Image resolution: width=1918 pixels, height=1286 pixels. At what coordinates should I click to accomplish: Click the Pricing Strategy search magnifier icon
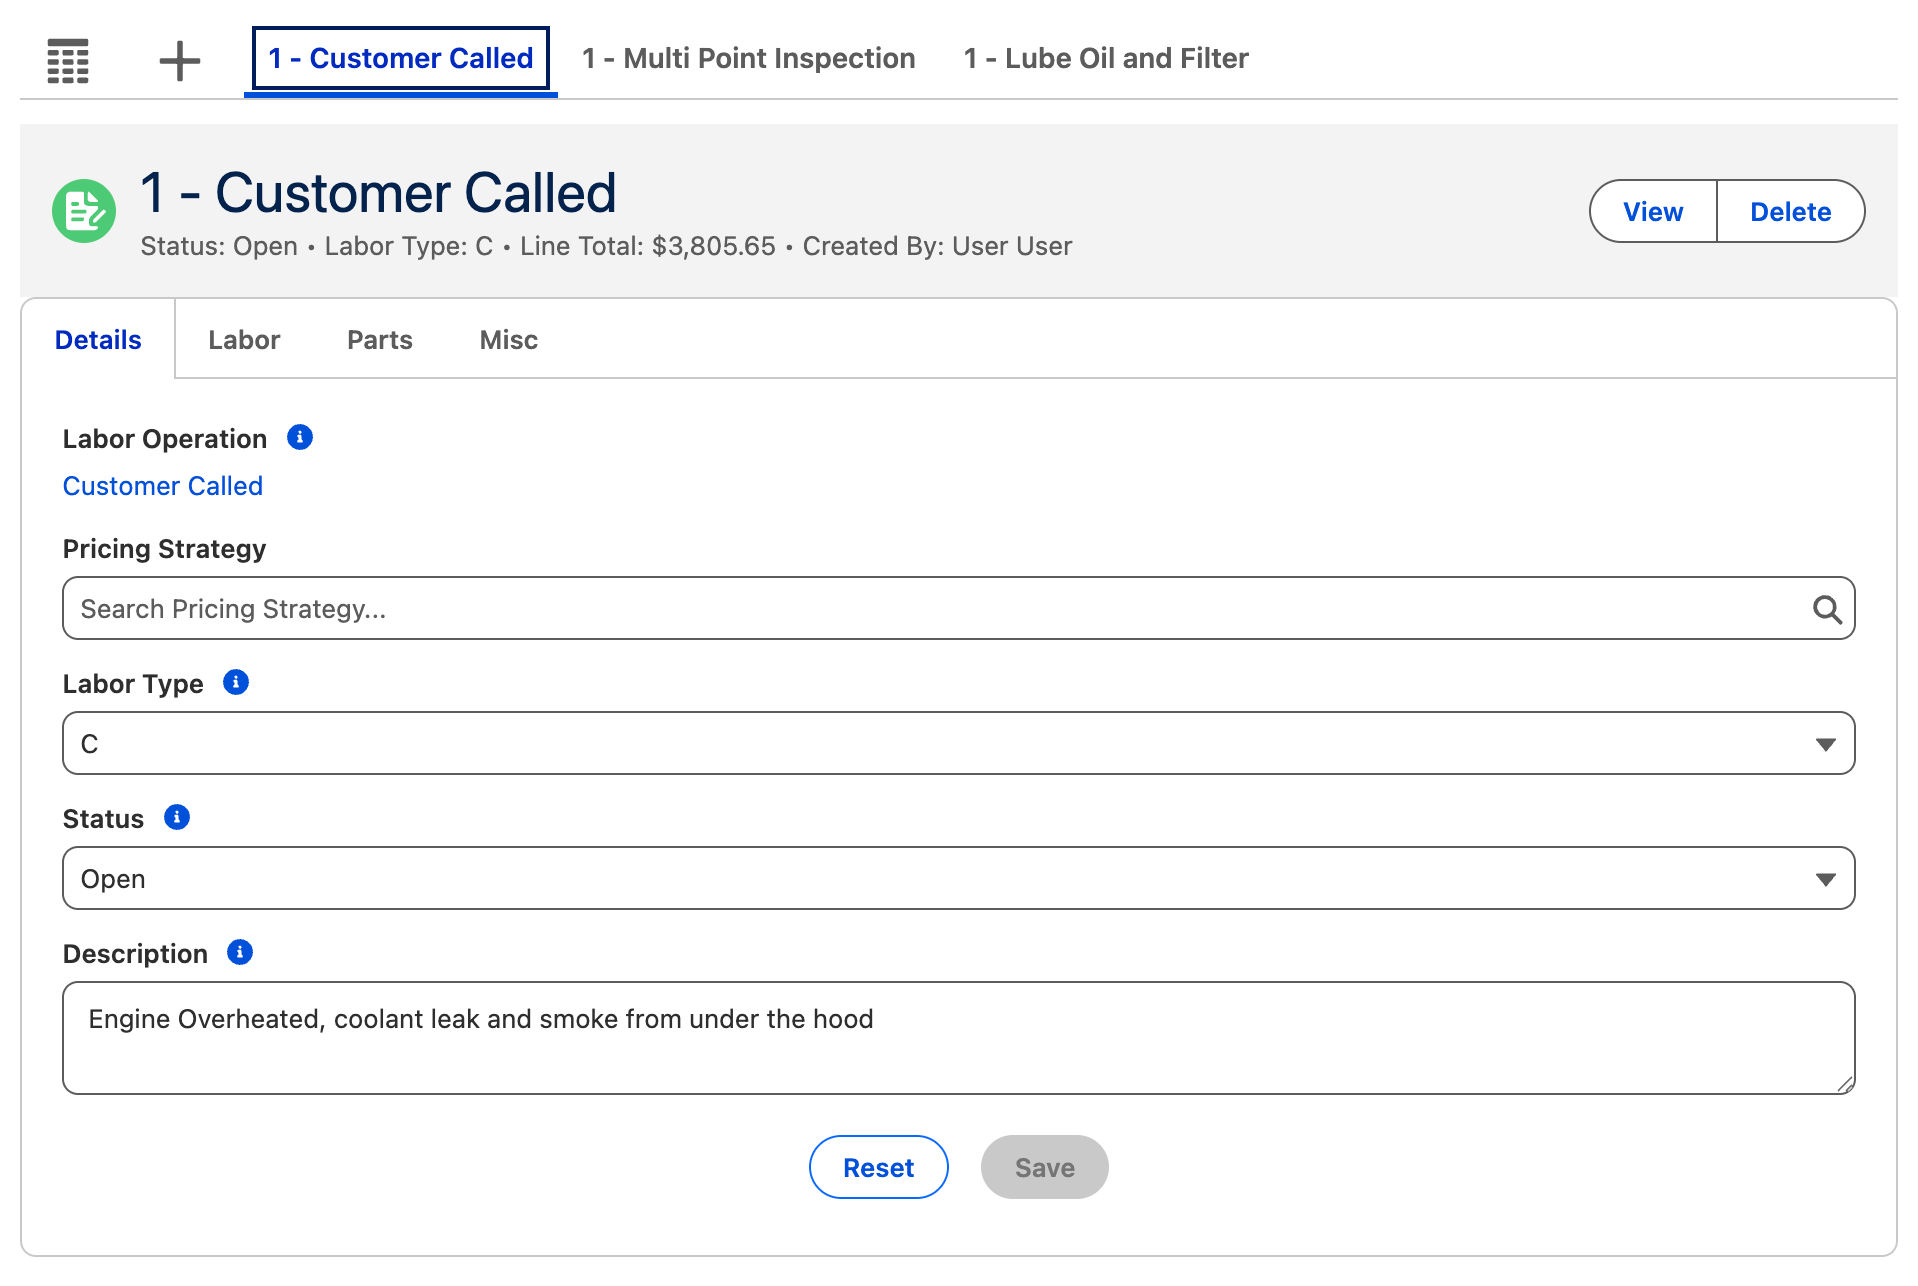[1827, 609]
